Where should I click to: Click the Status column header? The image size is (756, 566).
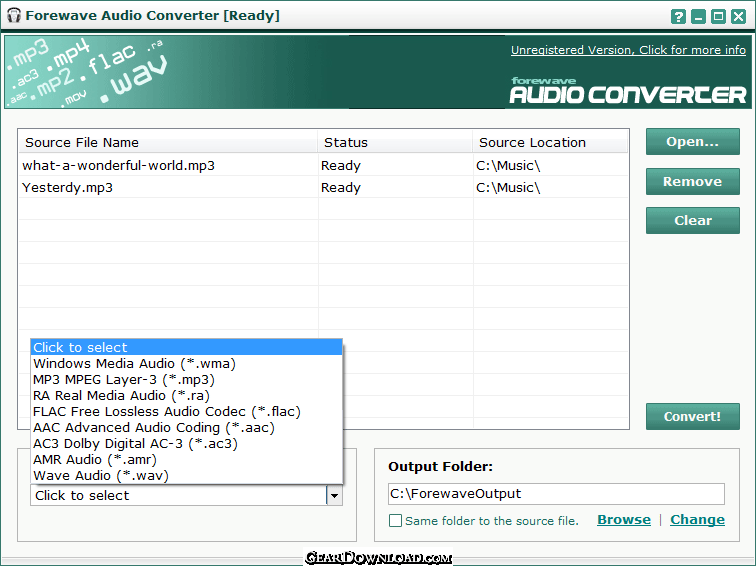point(395,143)
